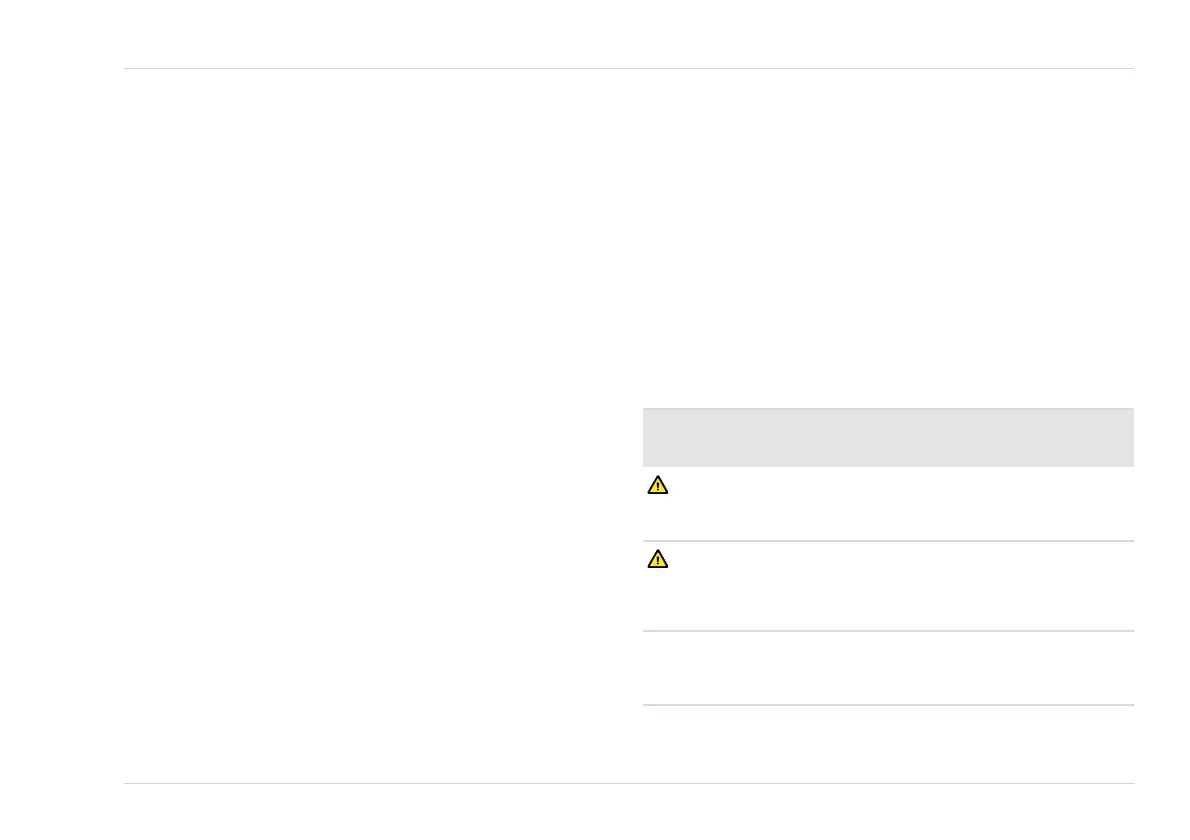Select the empty third table row
1190x840 pixels.
(887, 668)
